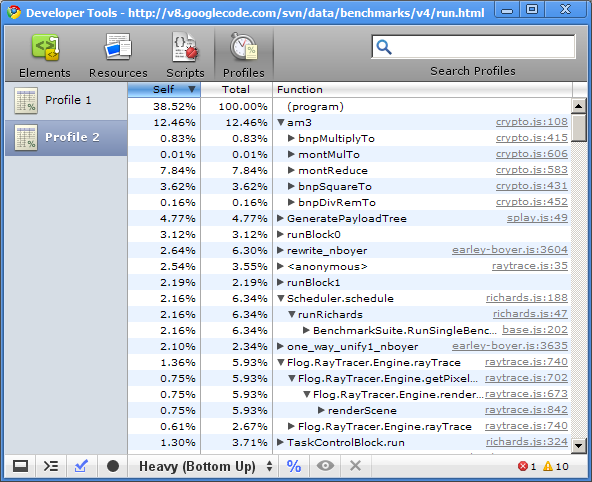This screenshot has width=592, height=482.
Task: Show the console with the status bar icon
Action: pos(51,467)
